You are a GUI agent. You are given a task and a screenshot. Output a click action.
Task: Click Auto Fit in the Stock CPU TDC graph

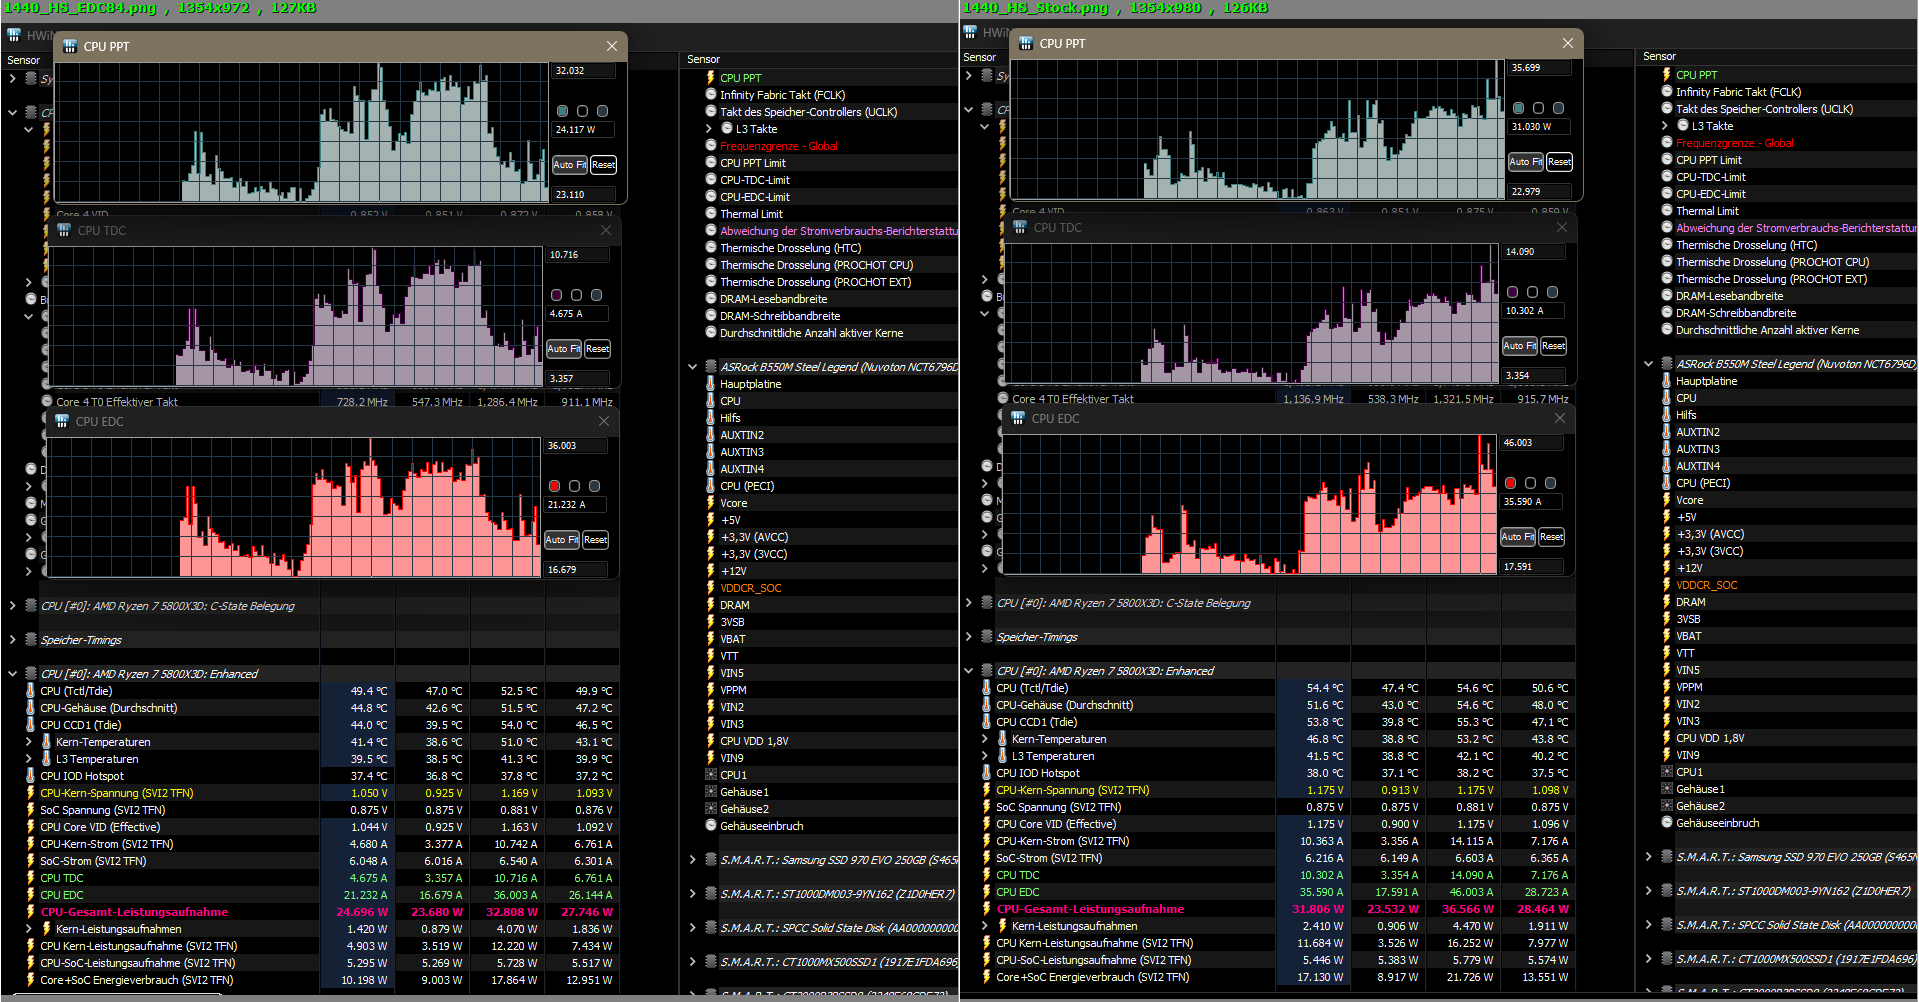click(x=1520, y=346)
